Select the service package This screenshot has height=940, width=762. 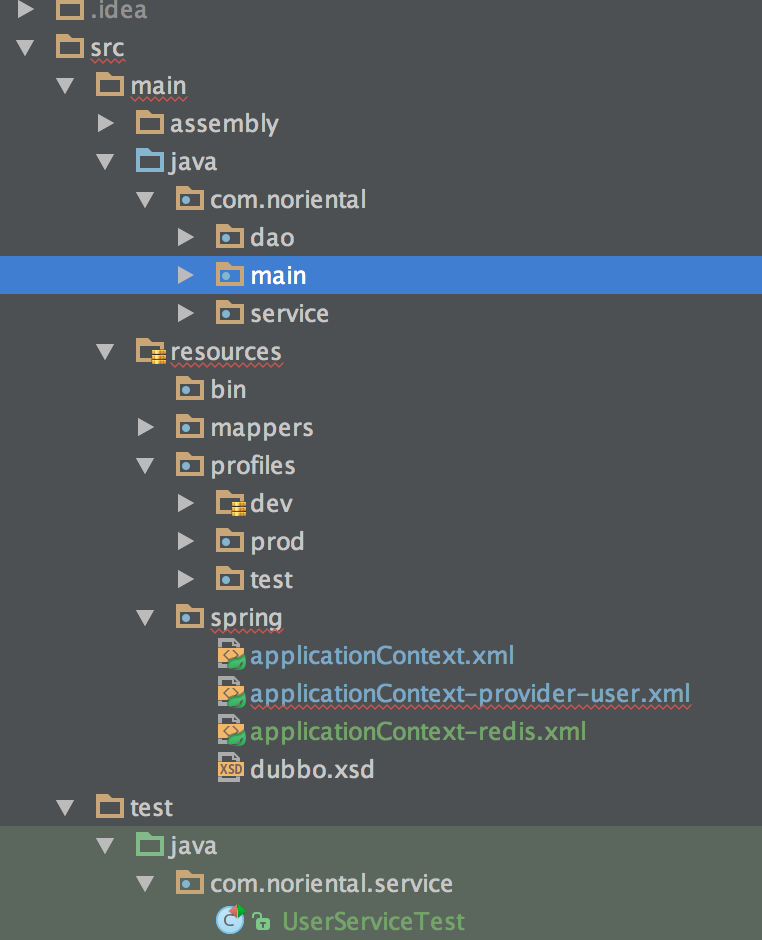tap(289, 314)
